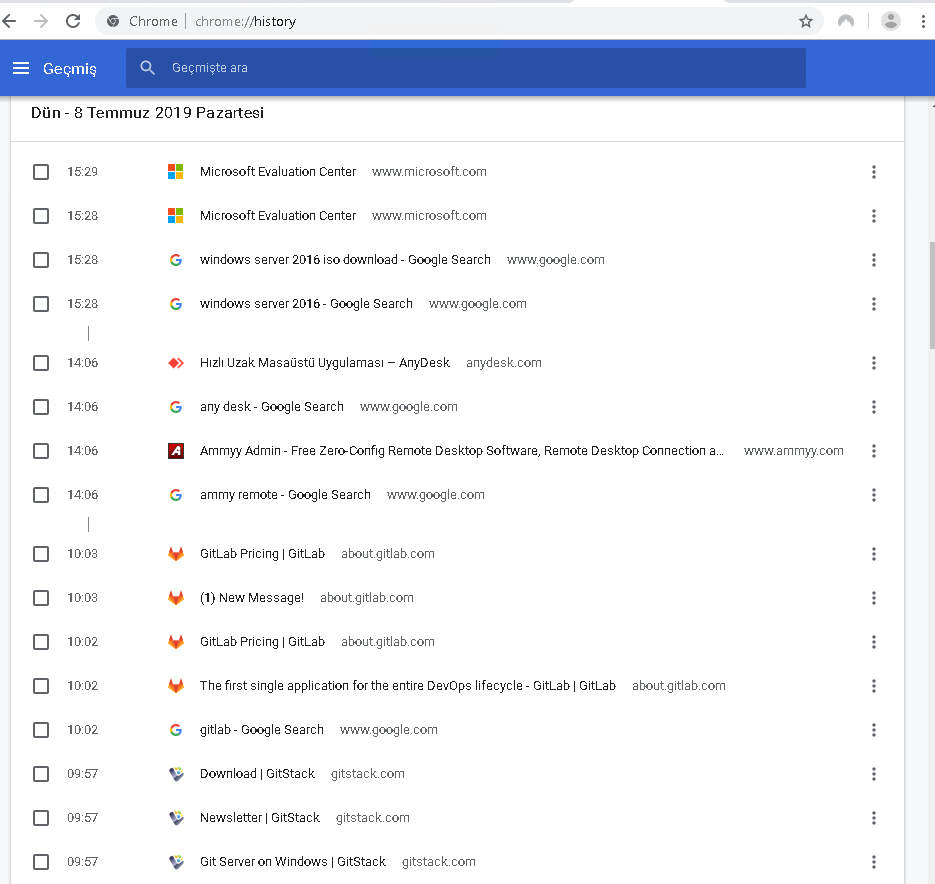This screenshot has width=935, height=884.
Task: Open the Chrome profile avatar
Action: [x=890, y=21]
